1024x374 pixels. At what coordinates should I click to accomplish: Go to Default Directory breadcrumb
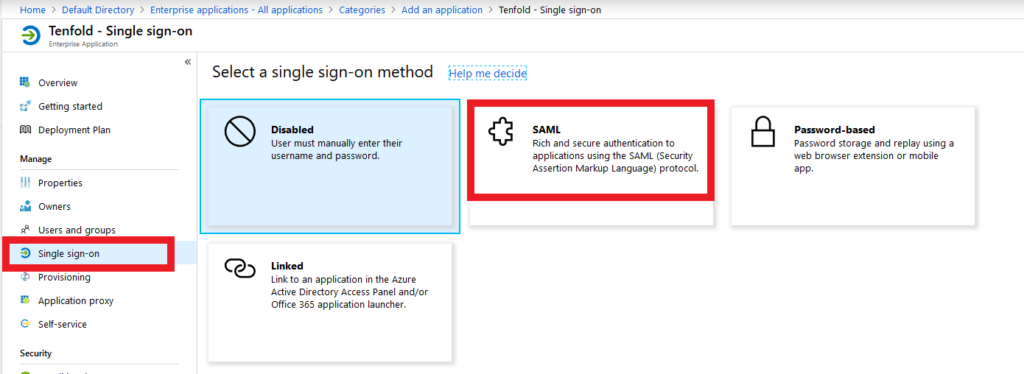tap(98, 10)
